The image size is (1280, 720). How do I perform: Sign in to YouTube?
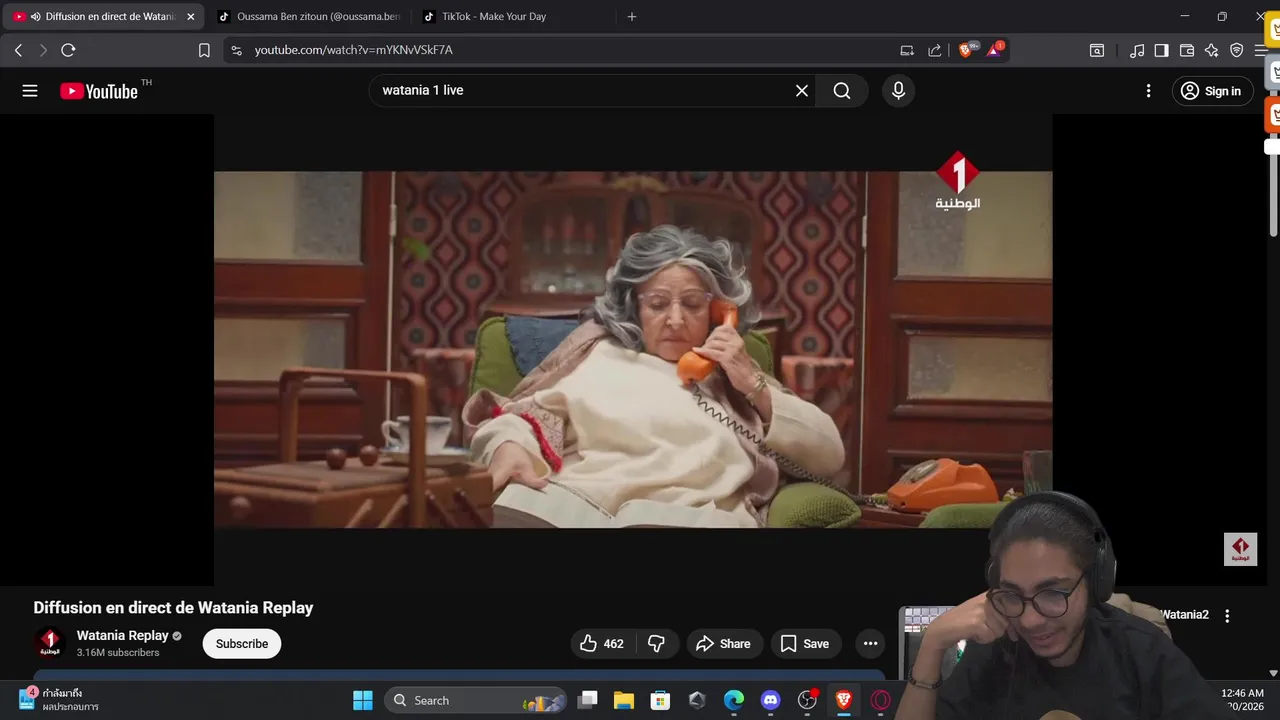tap(1212, 91)
